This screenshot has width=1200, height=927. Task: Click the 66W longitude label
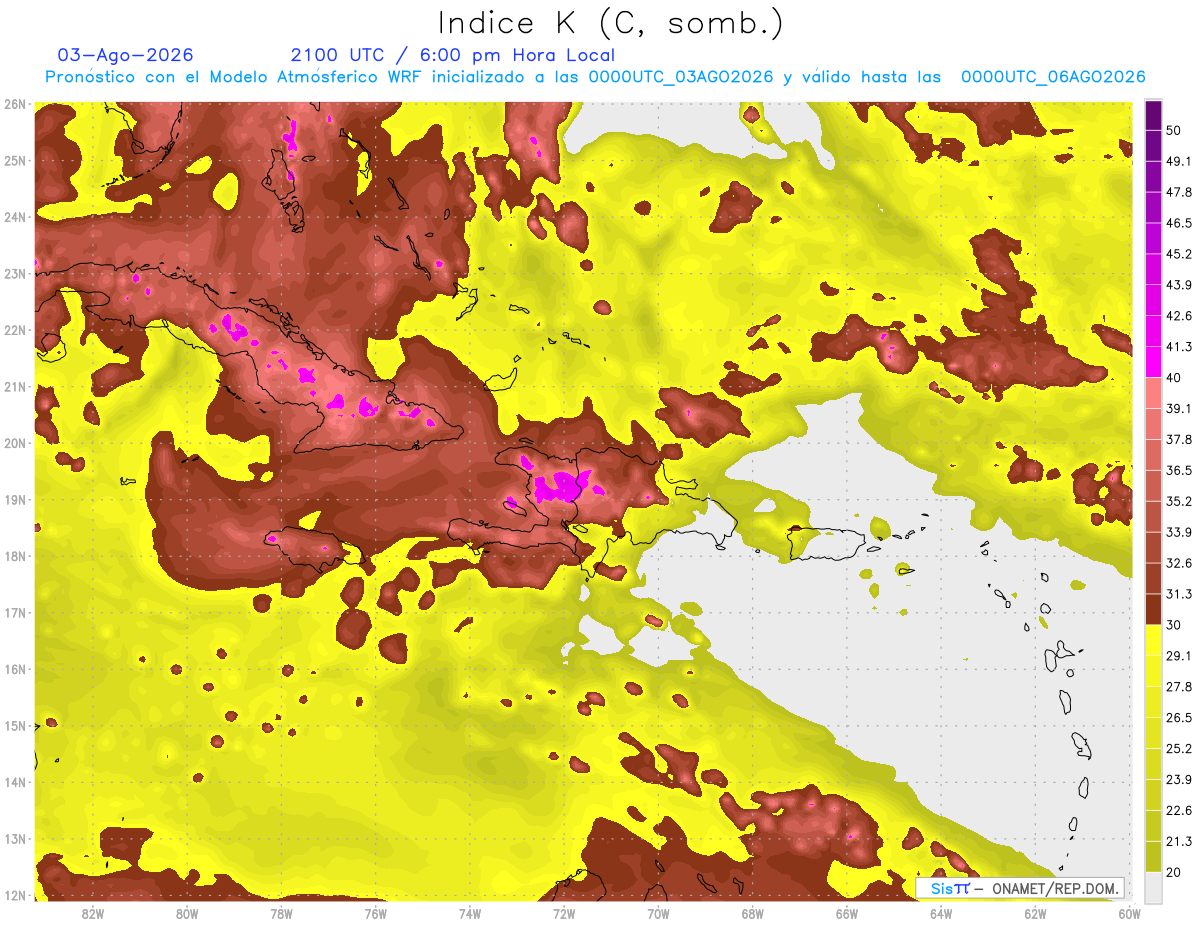coord(847,913)
